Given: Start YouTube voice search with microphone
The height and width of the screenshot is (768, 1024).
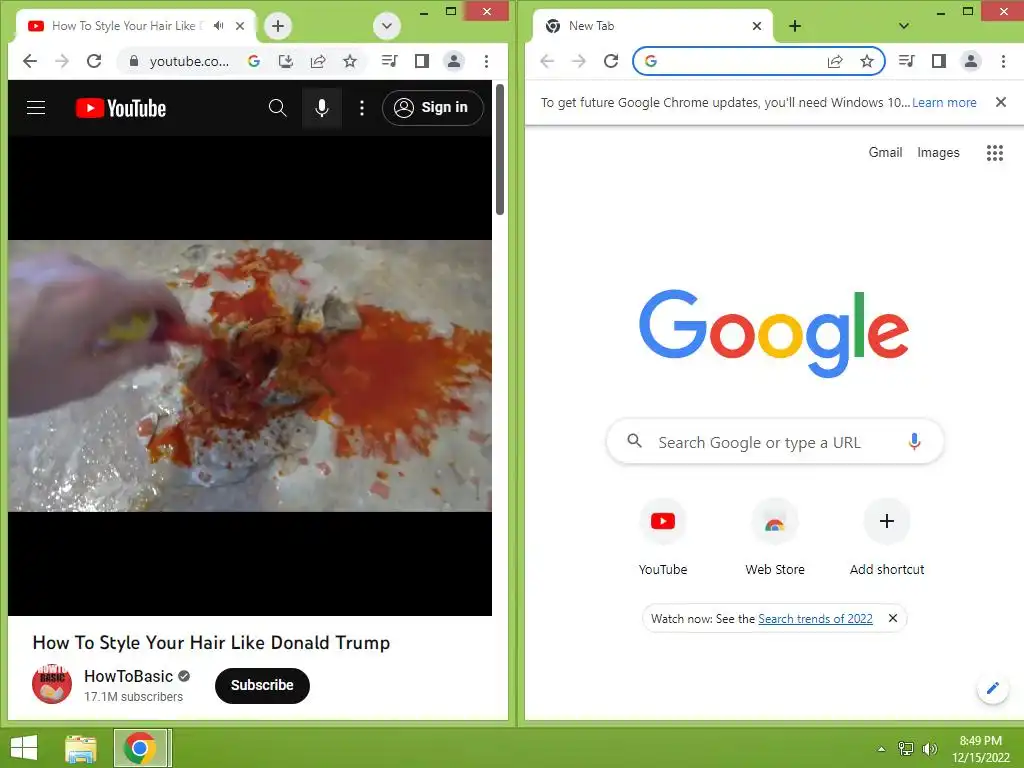Looking at the screenshot, I should 322,108.
